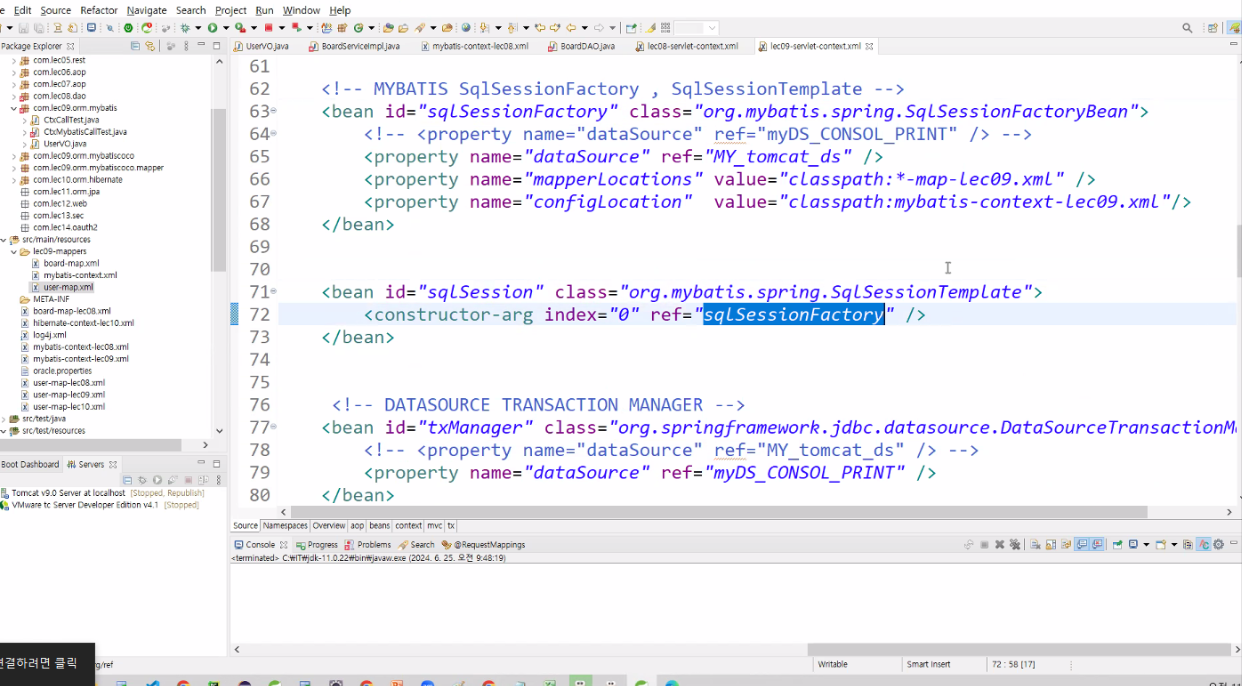Viewport: 1242px width, 686px height.
Task: Open the Navigate menu
Action: coord(147,10)
